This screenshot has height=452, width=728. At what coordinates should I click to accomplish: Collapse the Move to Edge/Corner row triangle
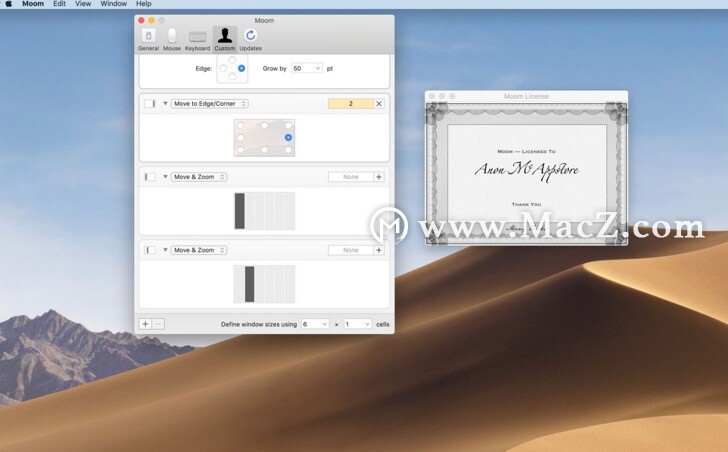[x=165, y=103]
